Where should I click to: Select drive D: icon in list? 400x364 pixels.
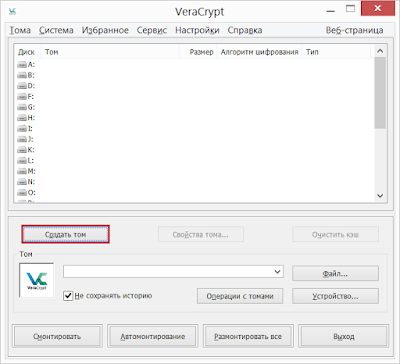pyautogui.click(x=22, y=86)
